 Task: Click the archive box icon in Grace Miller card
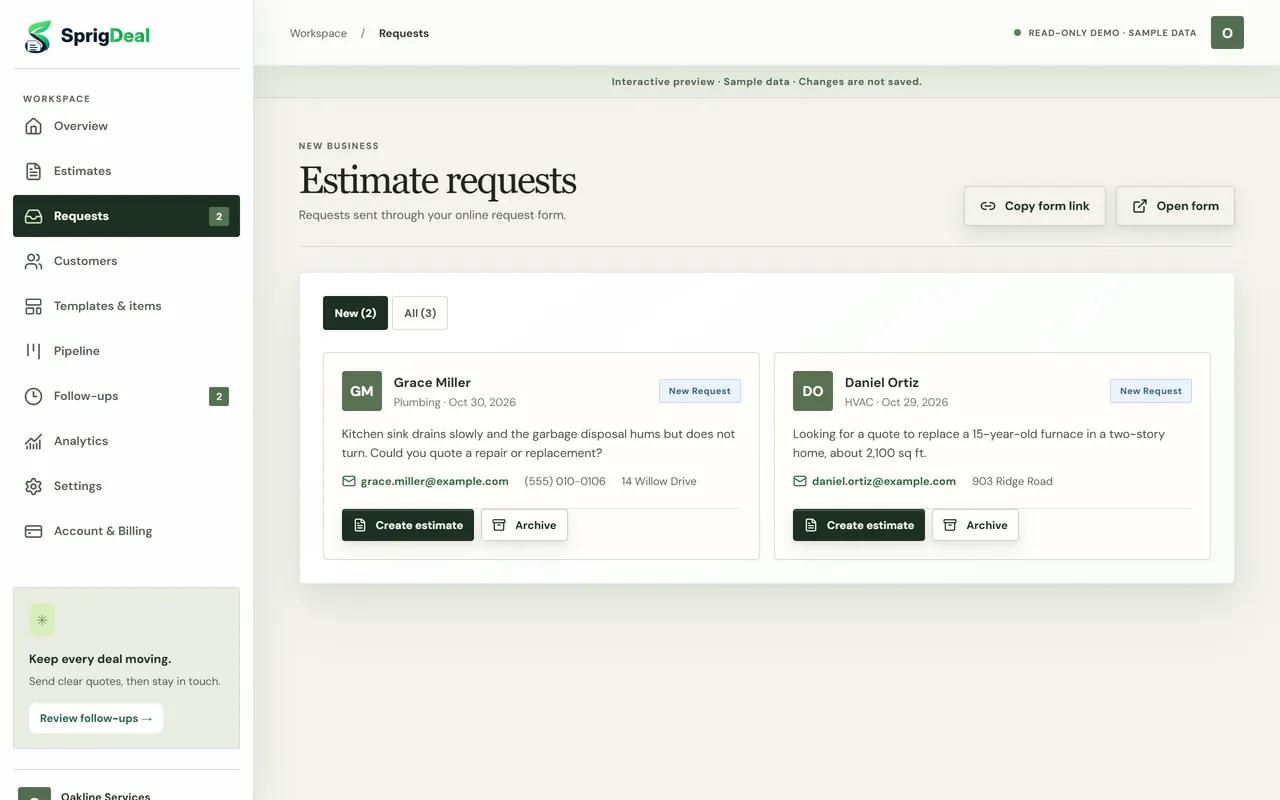[x=499, y=525]
